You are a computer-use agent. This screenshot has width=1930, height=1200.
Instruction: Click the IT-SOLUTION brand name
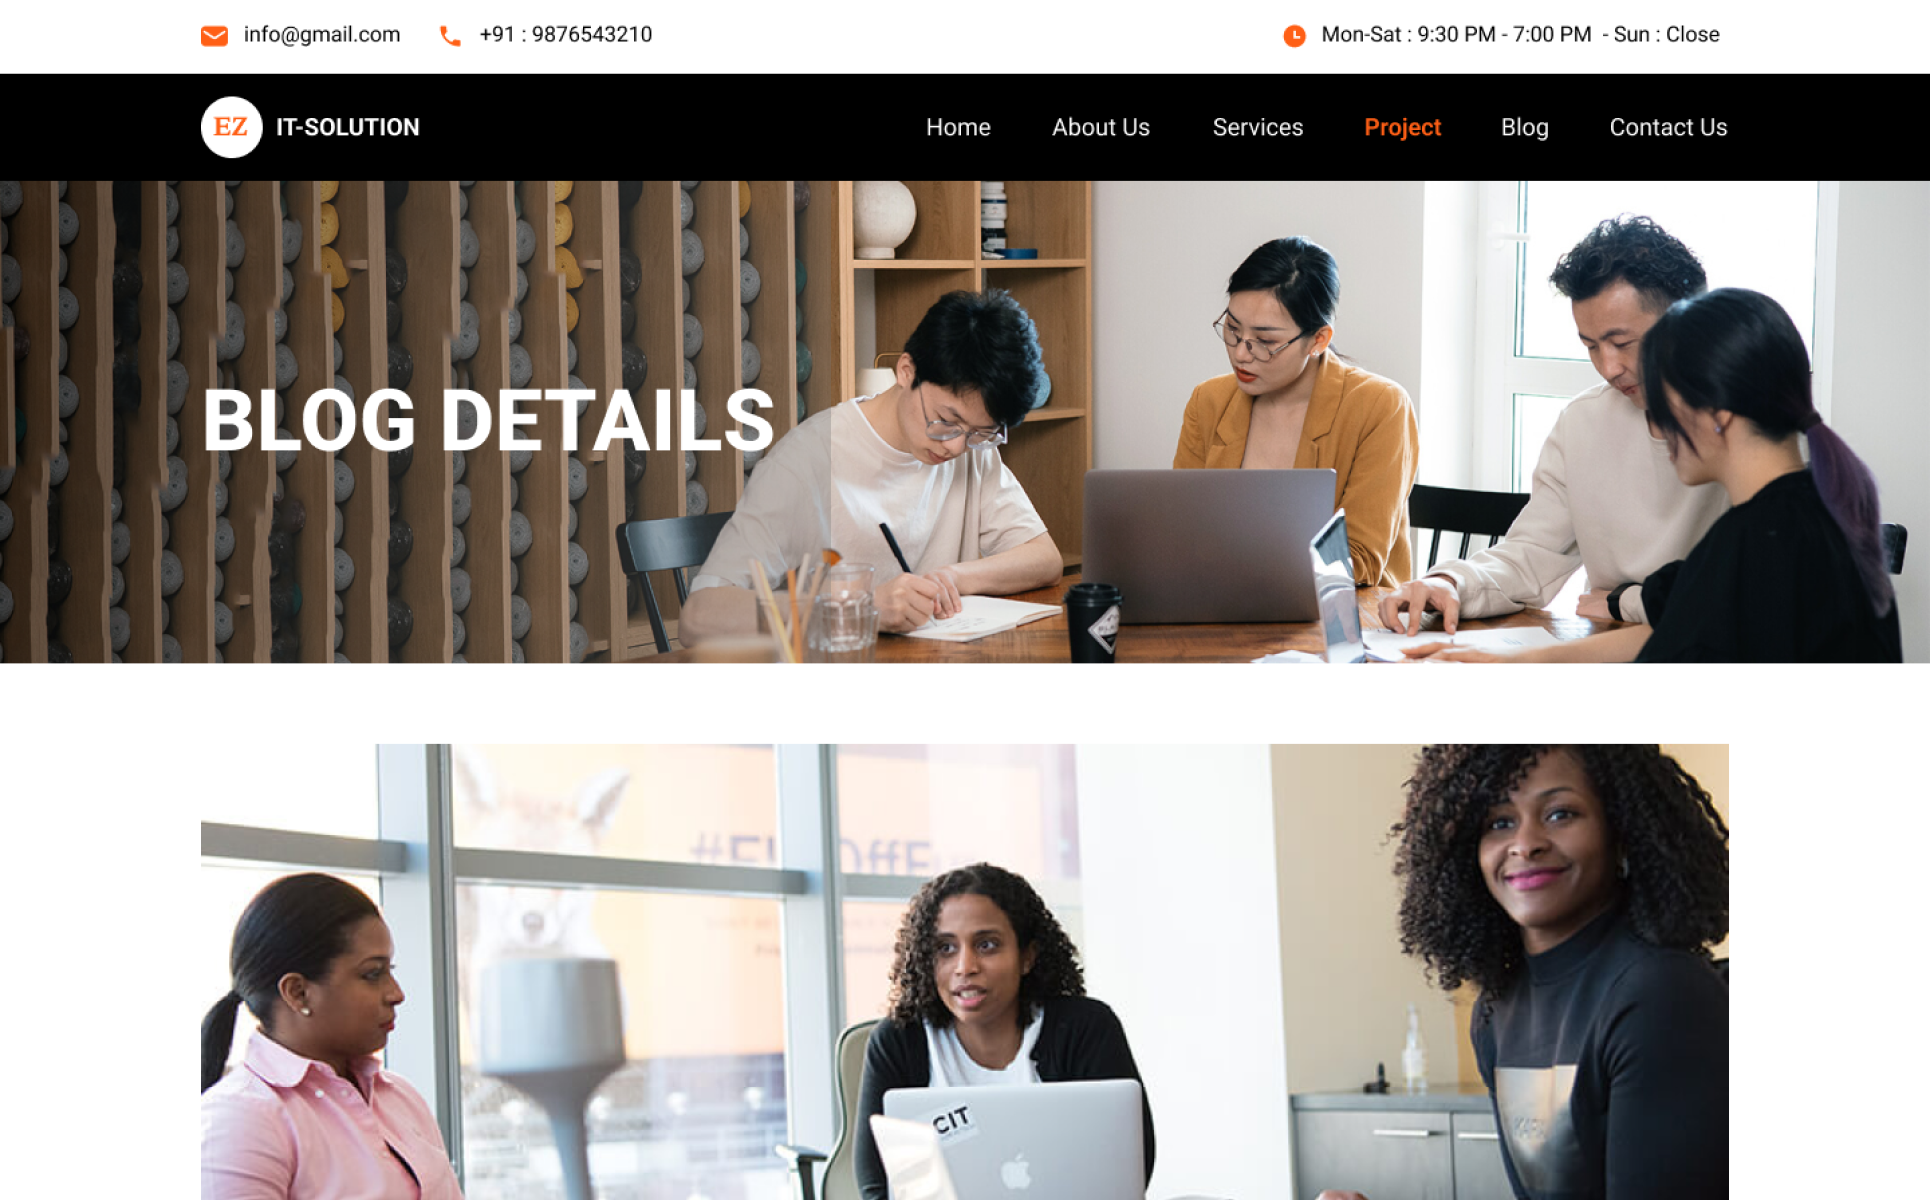click(348, 128)
